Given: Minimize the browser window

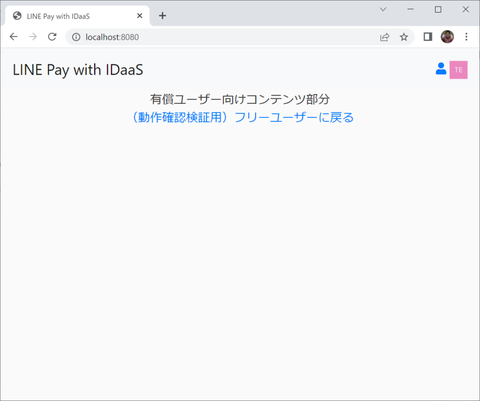Looking at the screenshot, I should tap(410, 9).
